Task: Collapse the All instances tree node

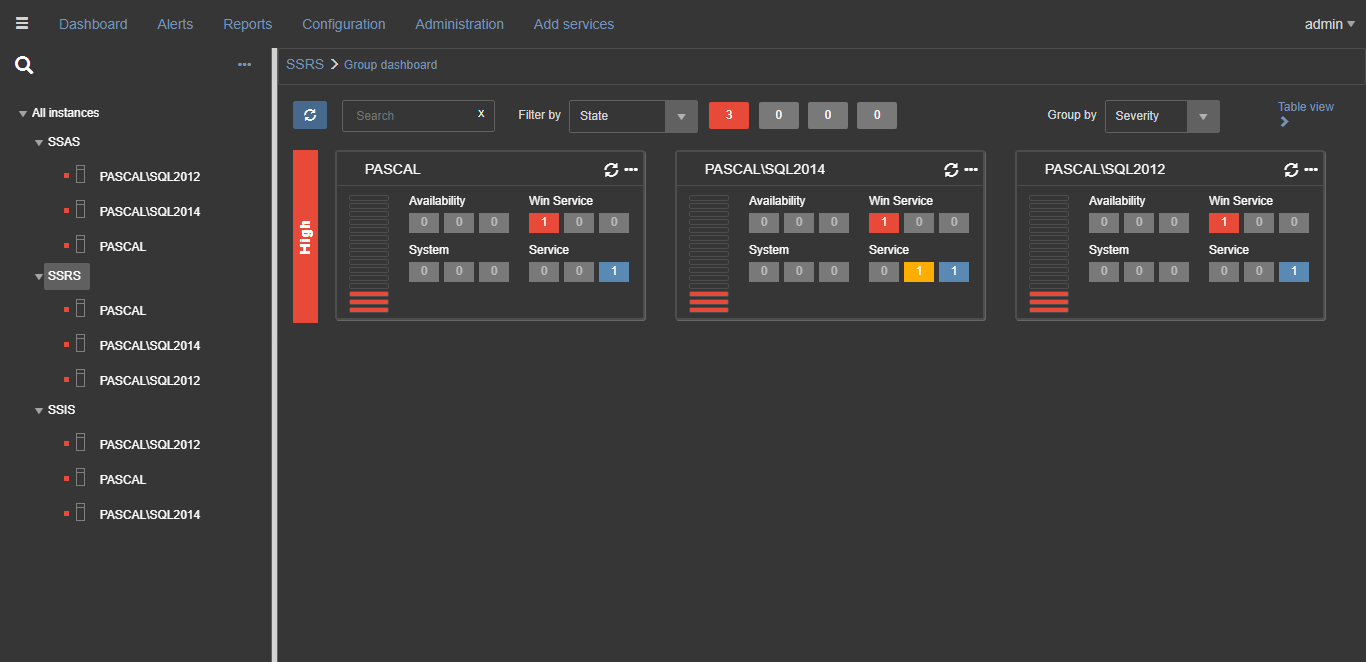Action: click(x=23, y=114)
